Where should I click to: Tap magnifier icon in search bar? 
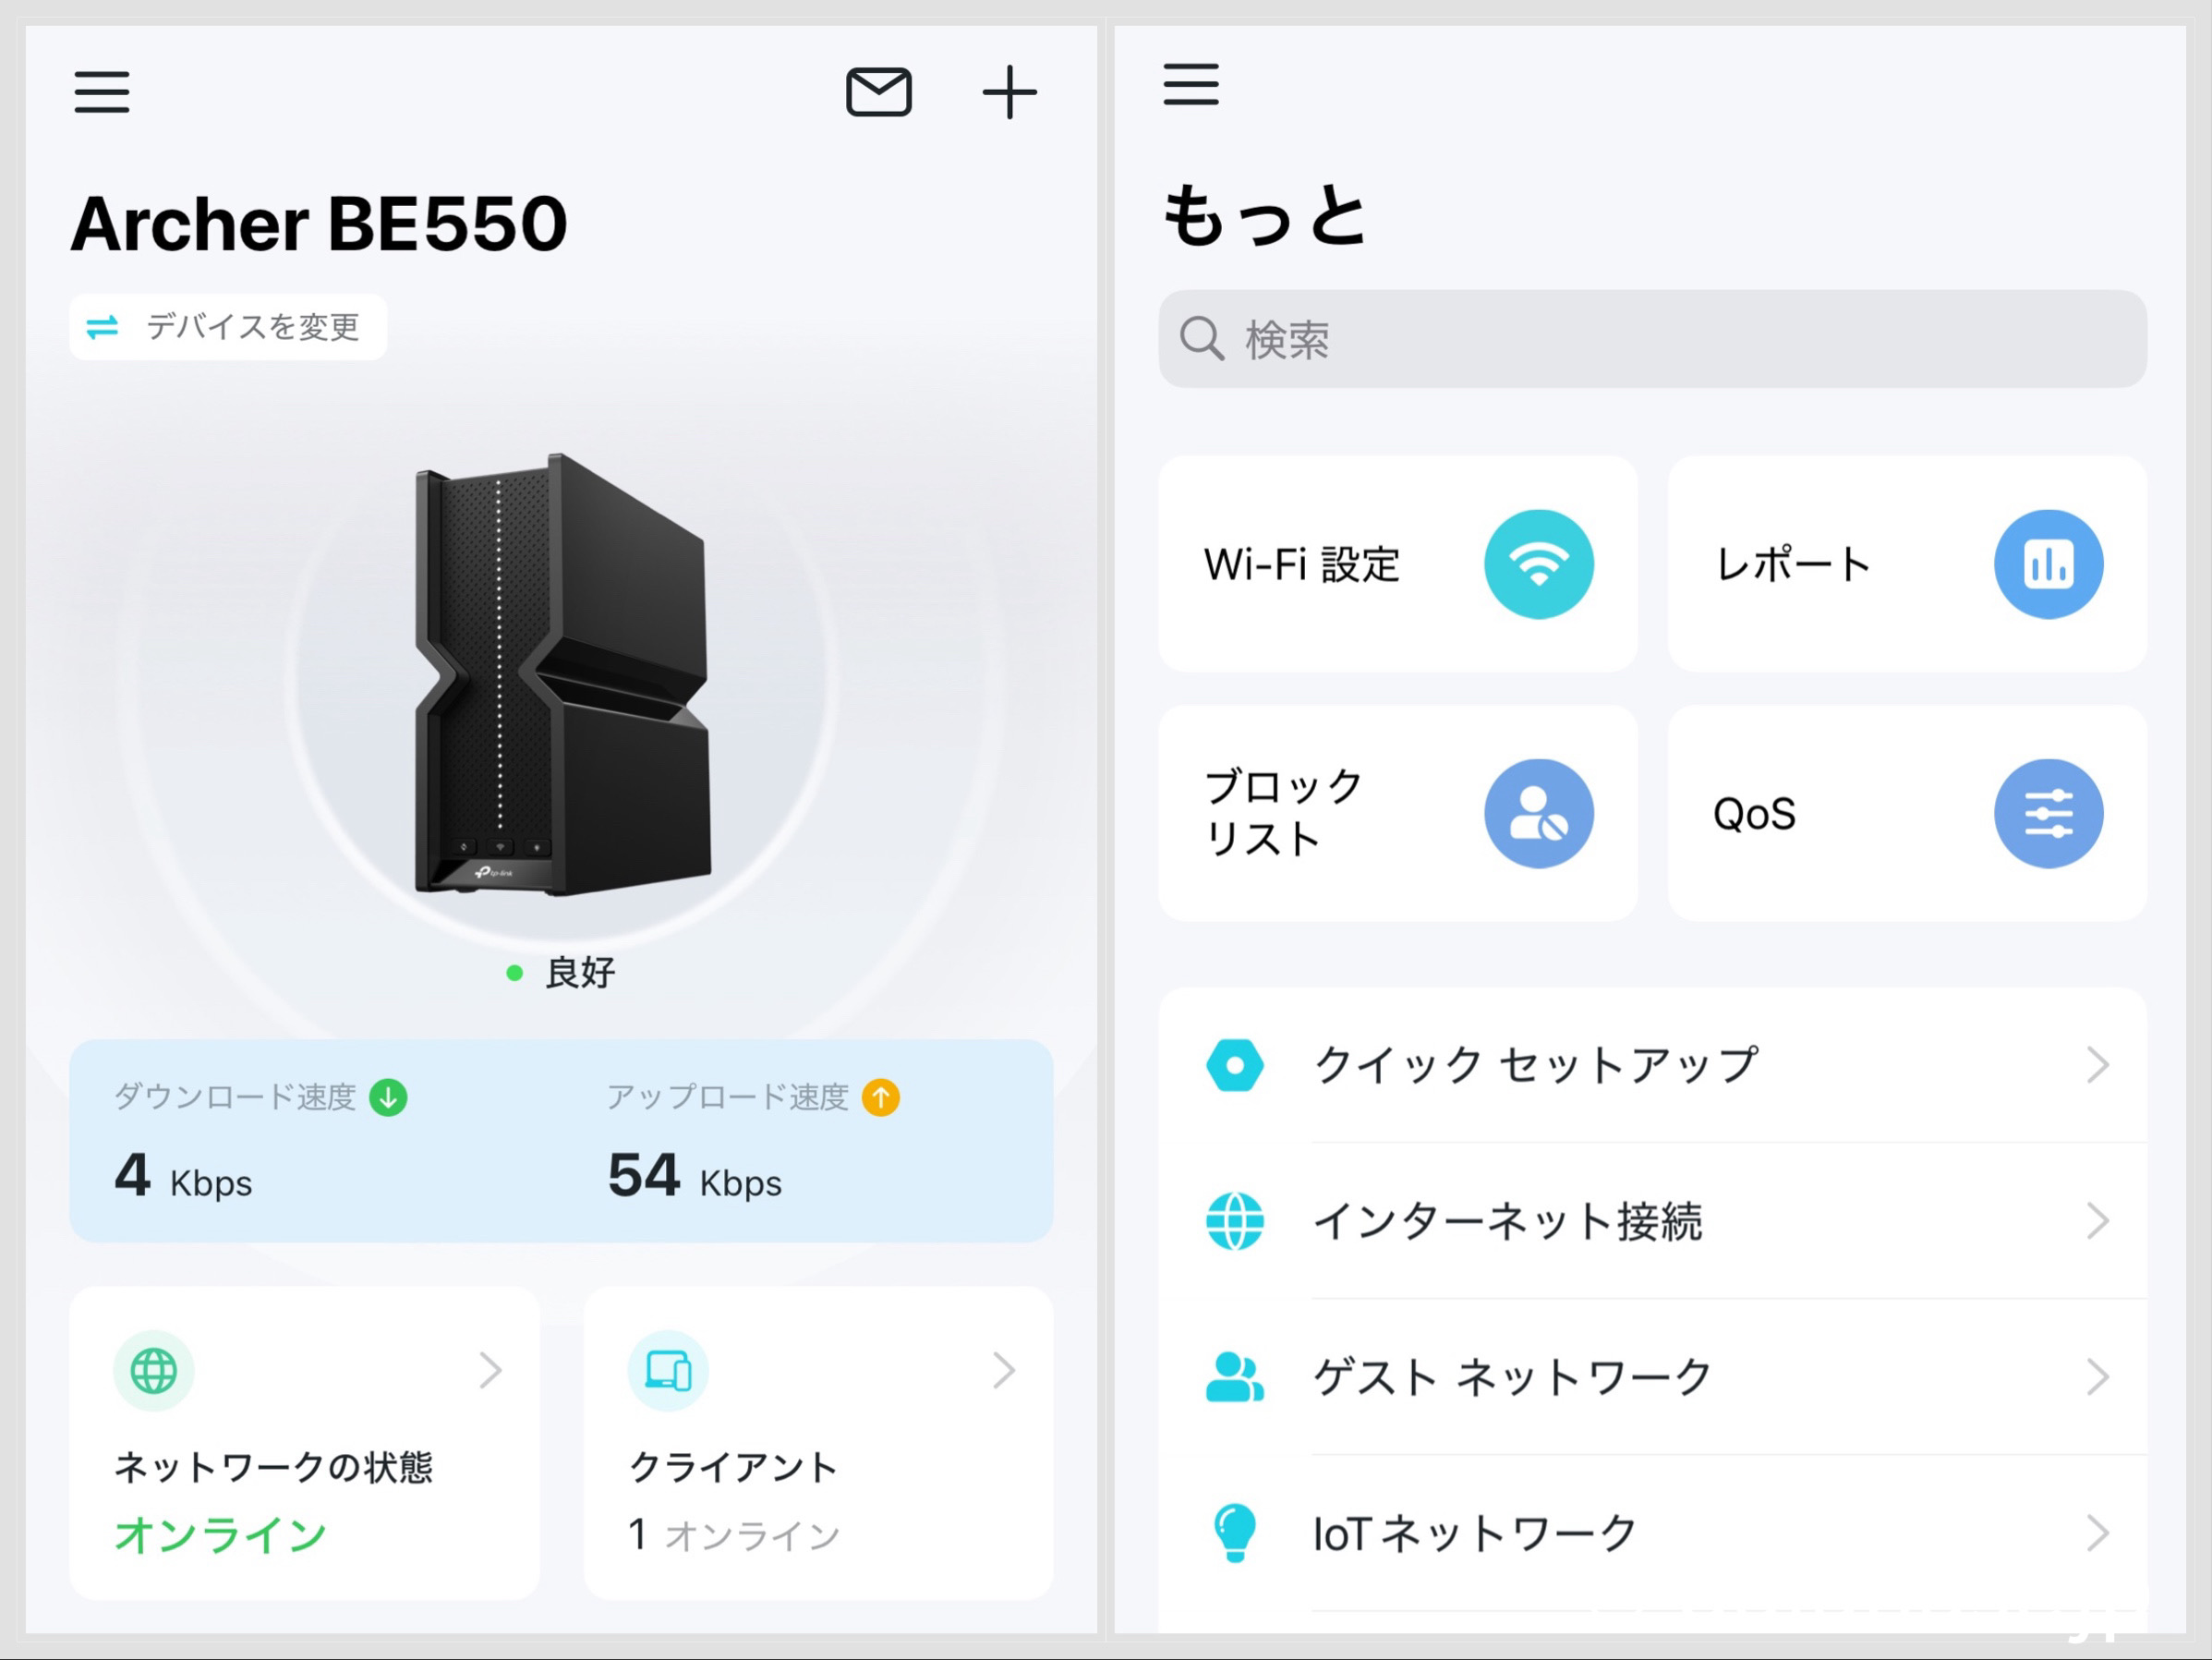[x=1201, y=339]
